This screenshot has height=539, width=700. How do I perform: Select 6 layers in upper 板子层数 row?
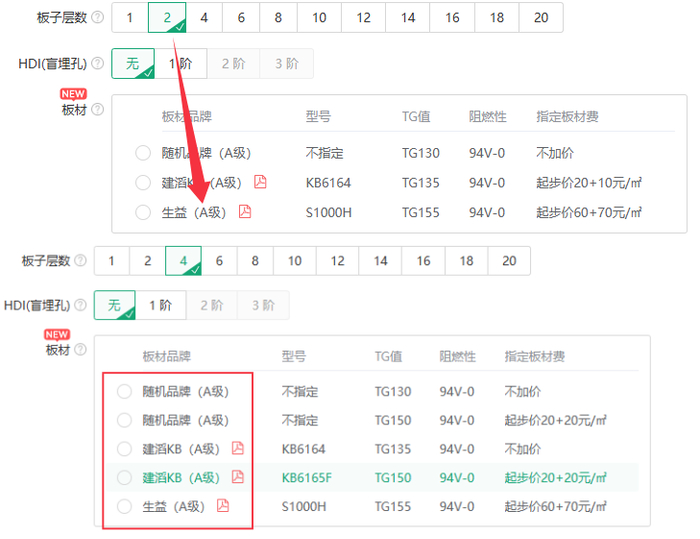click(241, 17)
